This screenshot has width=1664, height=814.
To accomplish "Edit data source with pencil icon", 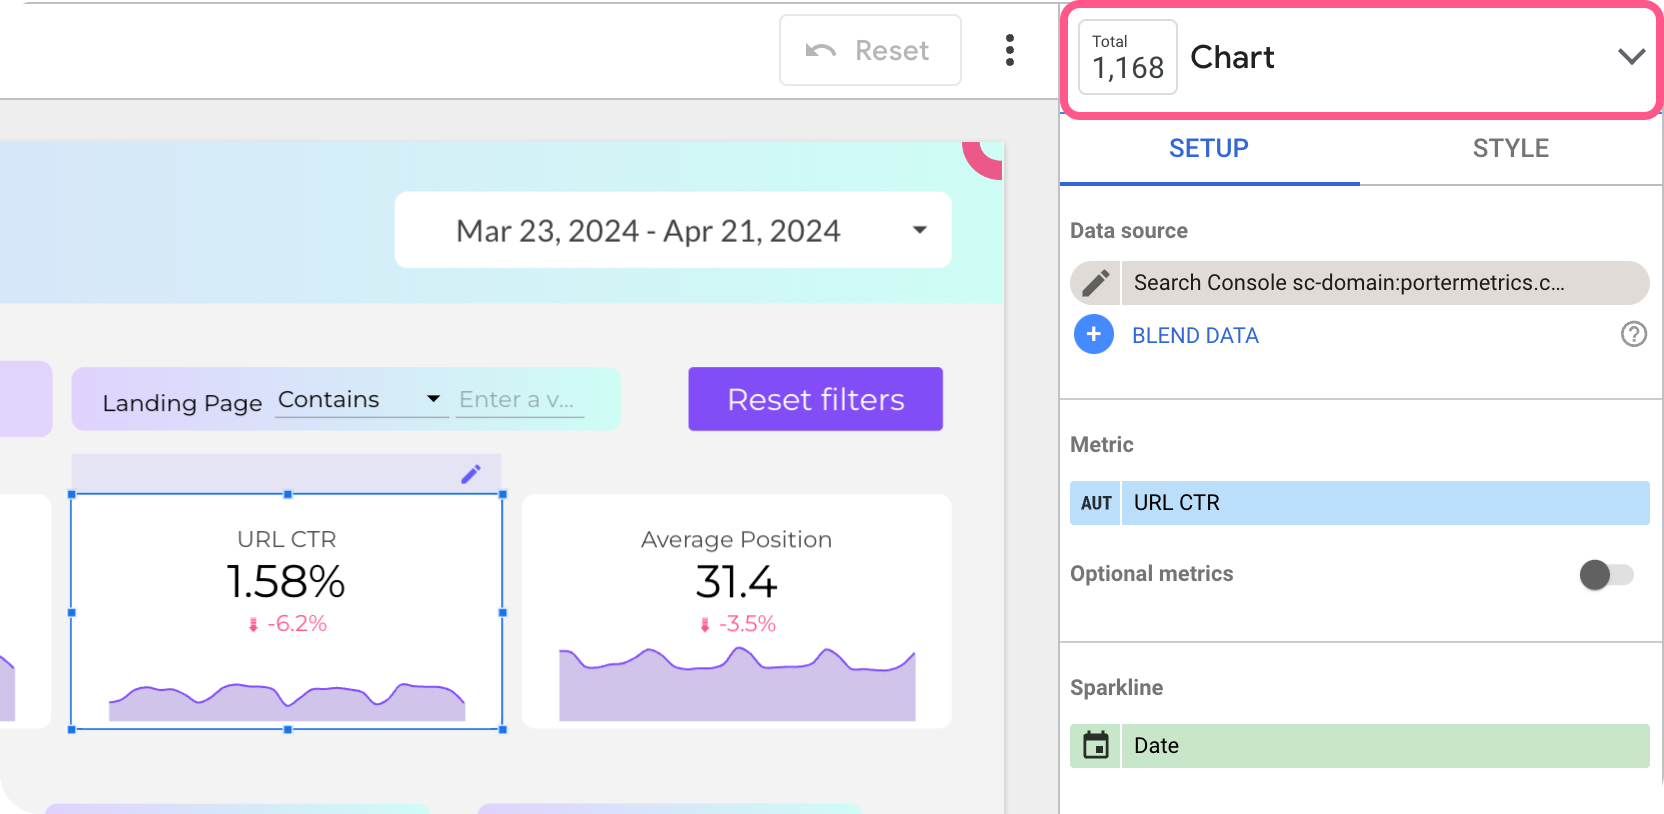I will pos(1096,283).
